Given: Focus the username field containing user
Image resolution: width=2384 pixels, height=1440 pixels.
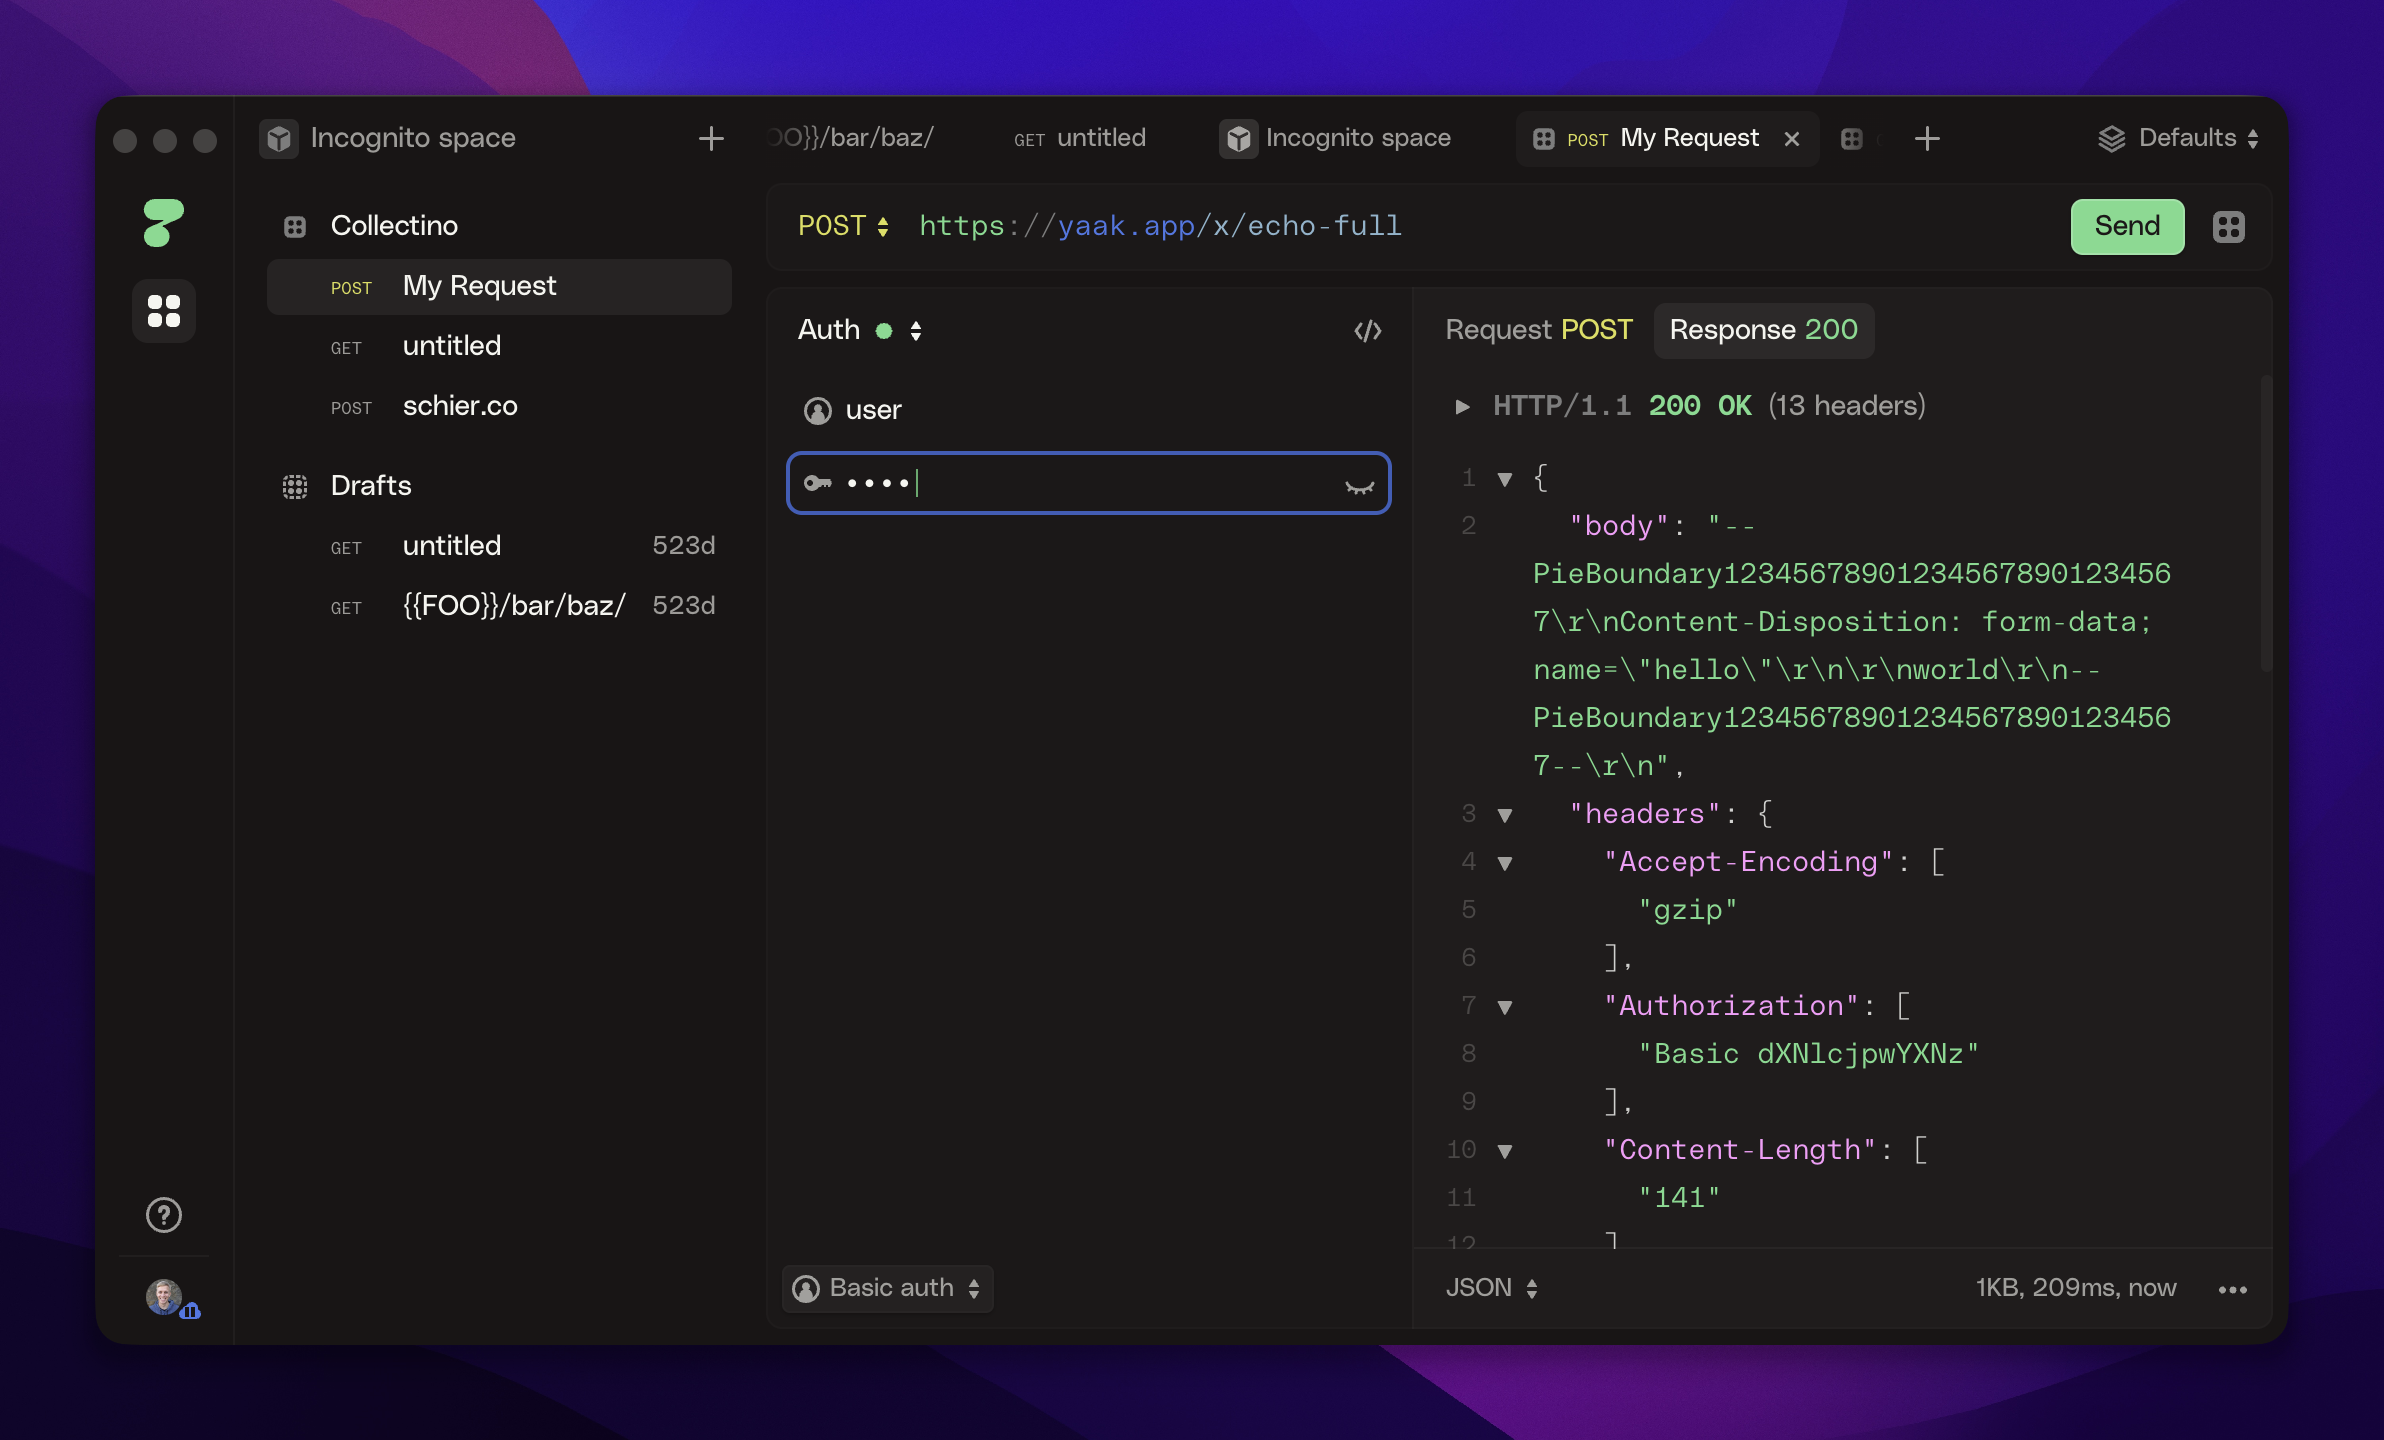Looking at the screenshot, I should click(x=1088, y=410).
